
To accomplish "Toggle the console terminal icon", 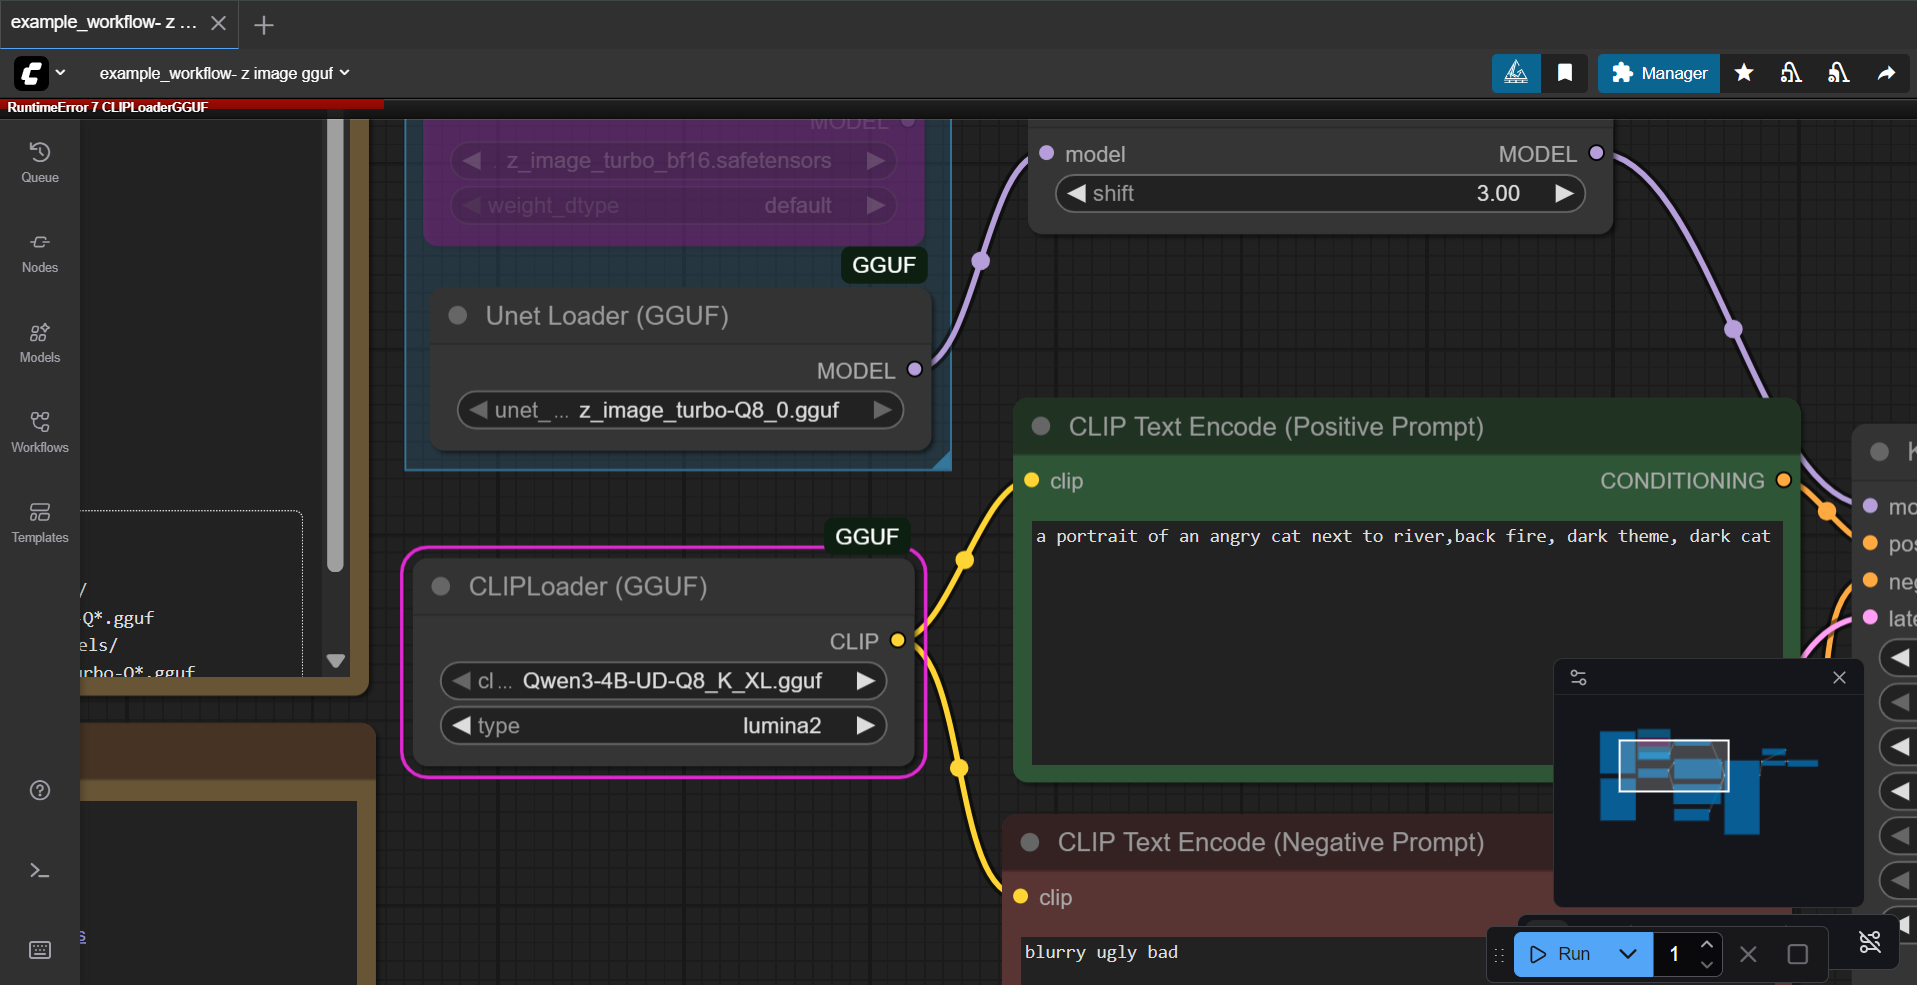I will pyautogui.click(x=40, y=871).
